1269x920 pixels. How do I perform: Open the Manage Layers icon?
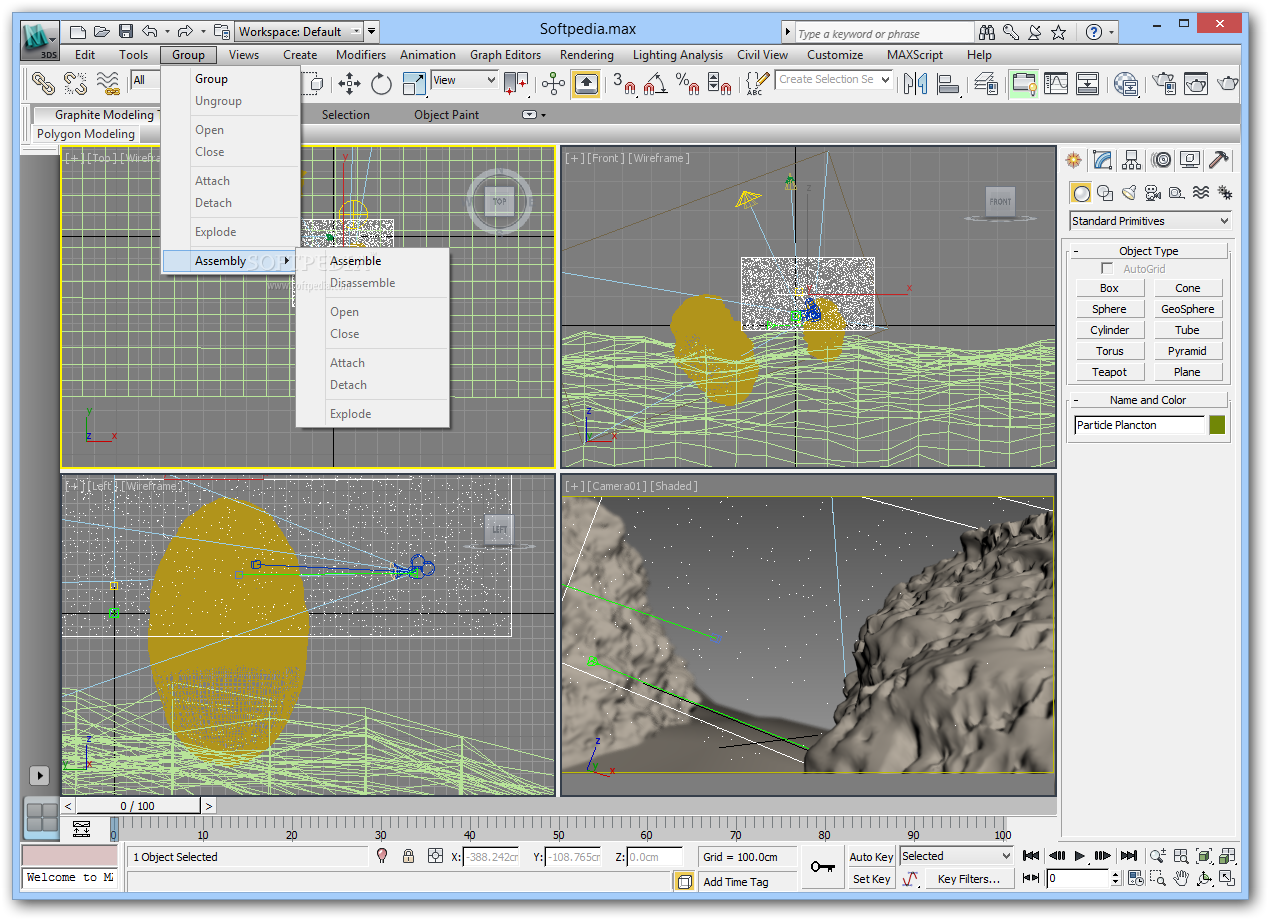(x=985, y=83)
